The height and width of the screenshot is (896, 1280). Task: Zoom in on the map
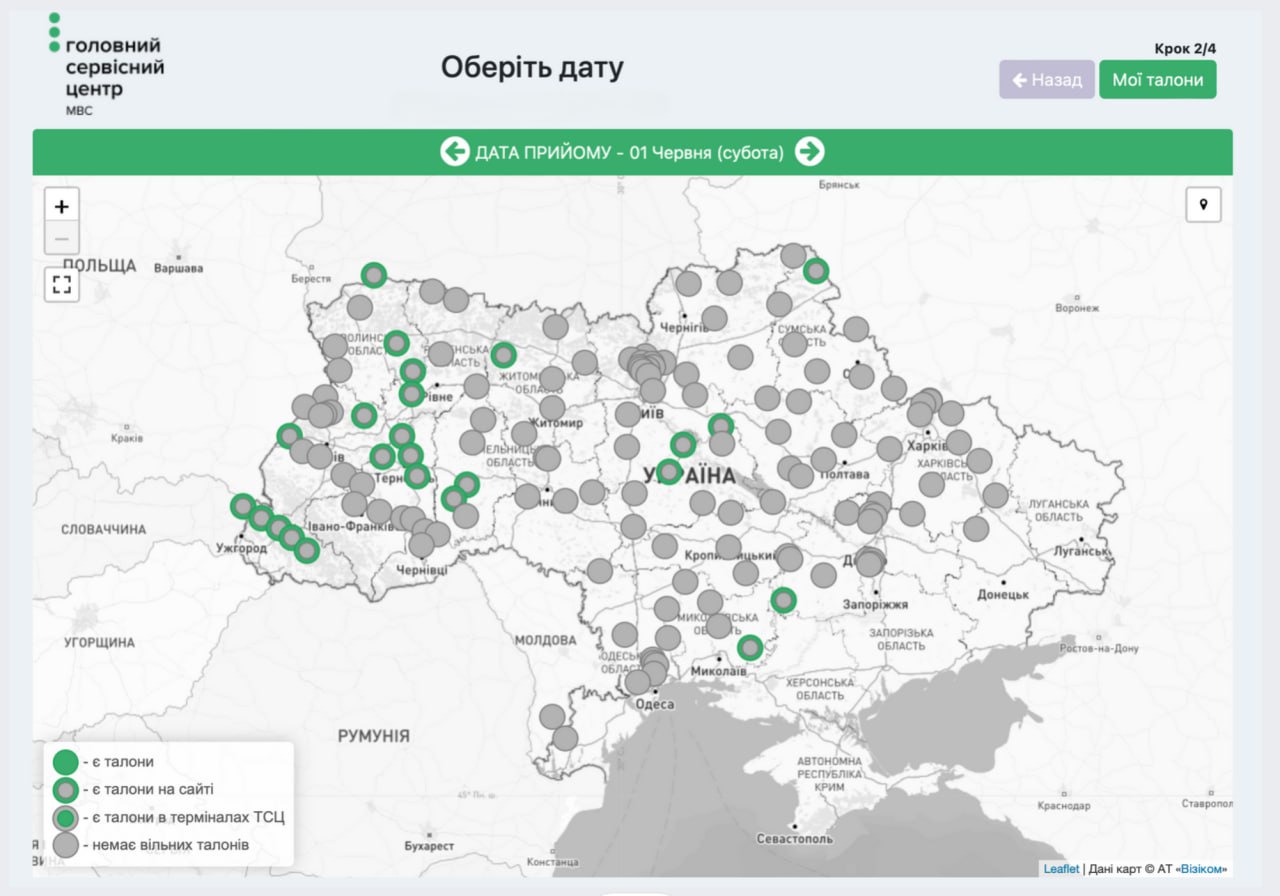click(x=62, y=207)
